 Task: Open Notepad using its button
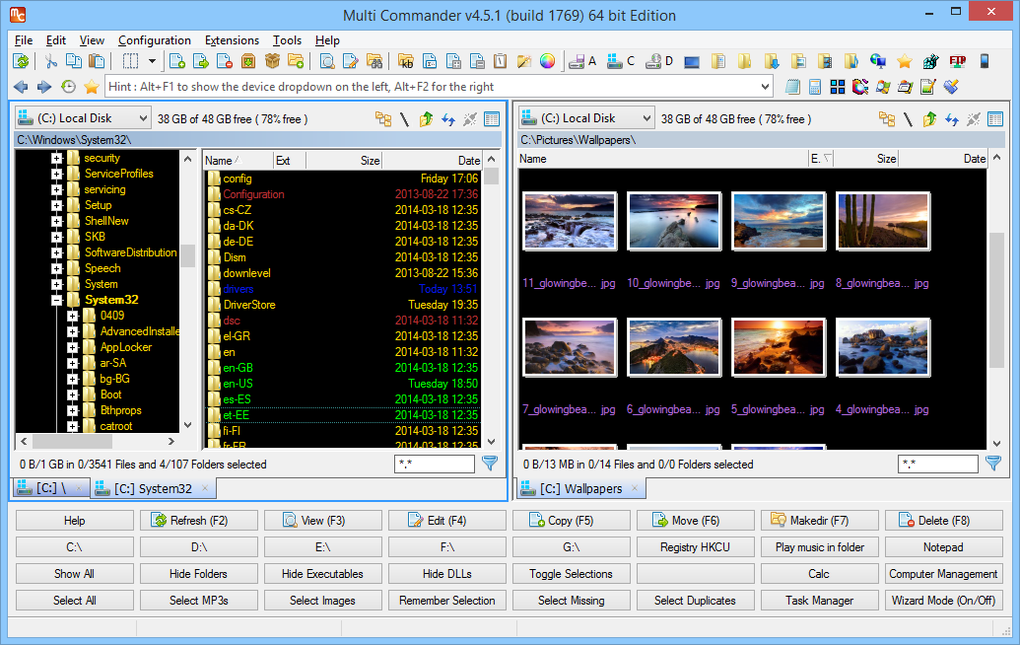tap(943, 547)
